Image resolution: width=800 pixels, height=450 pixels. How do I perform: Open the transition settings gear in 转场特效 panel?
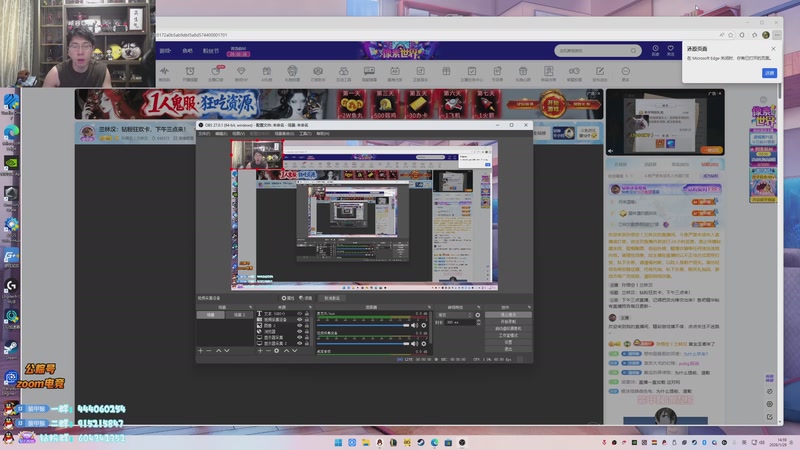pos(478,315)
